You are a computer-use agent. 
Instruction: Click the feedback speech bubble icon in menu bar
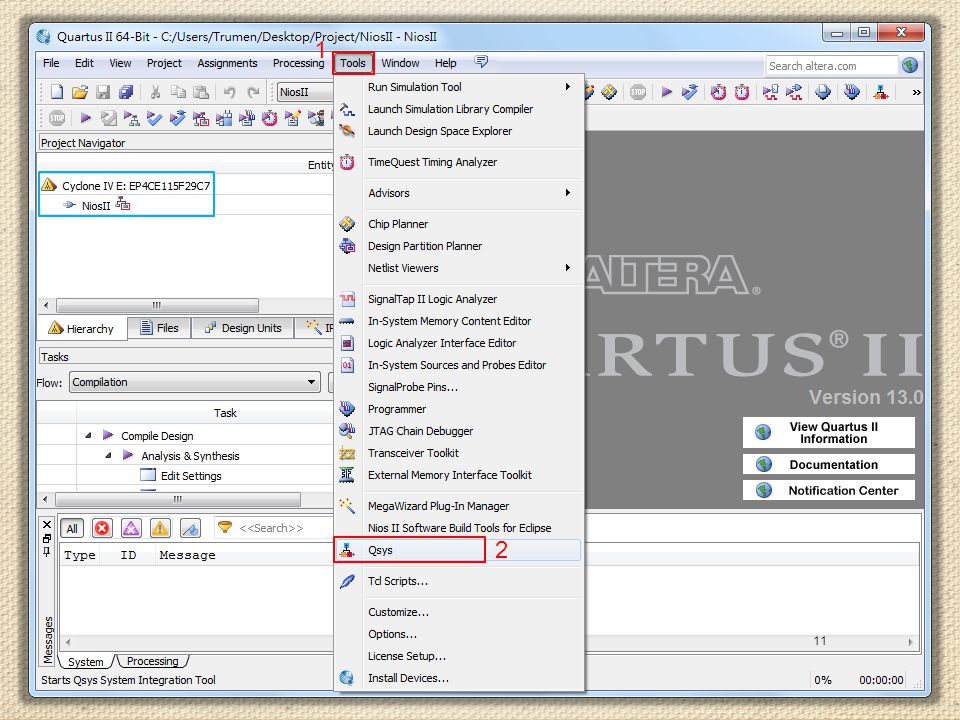pyautogui.click(x=481, y=61)
